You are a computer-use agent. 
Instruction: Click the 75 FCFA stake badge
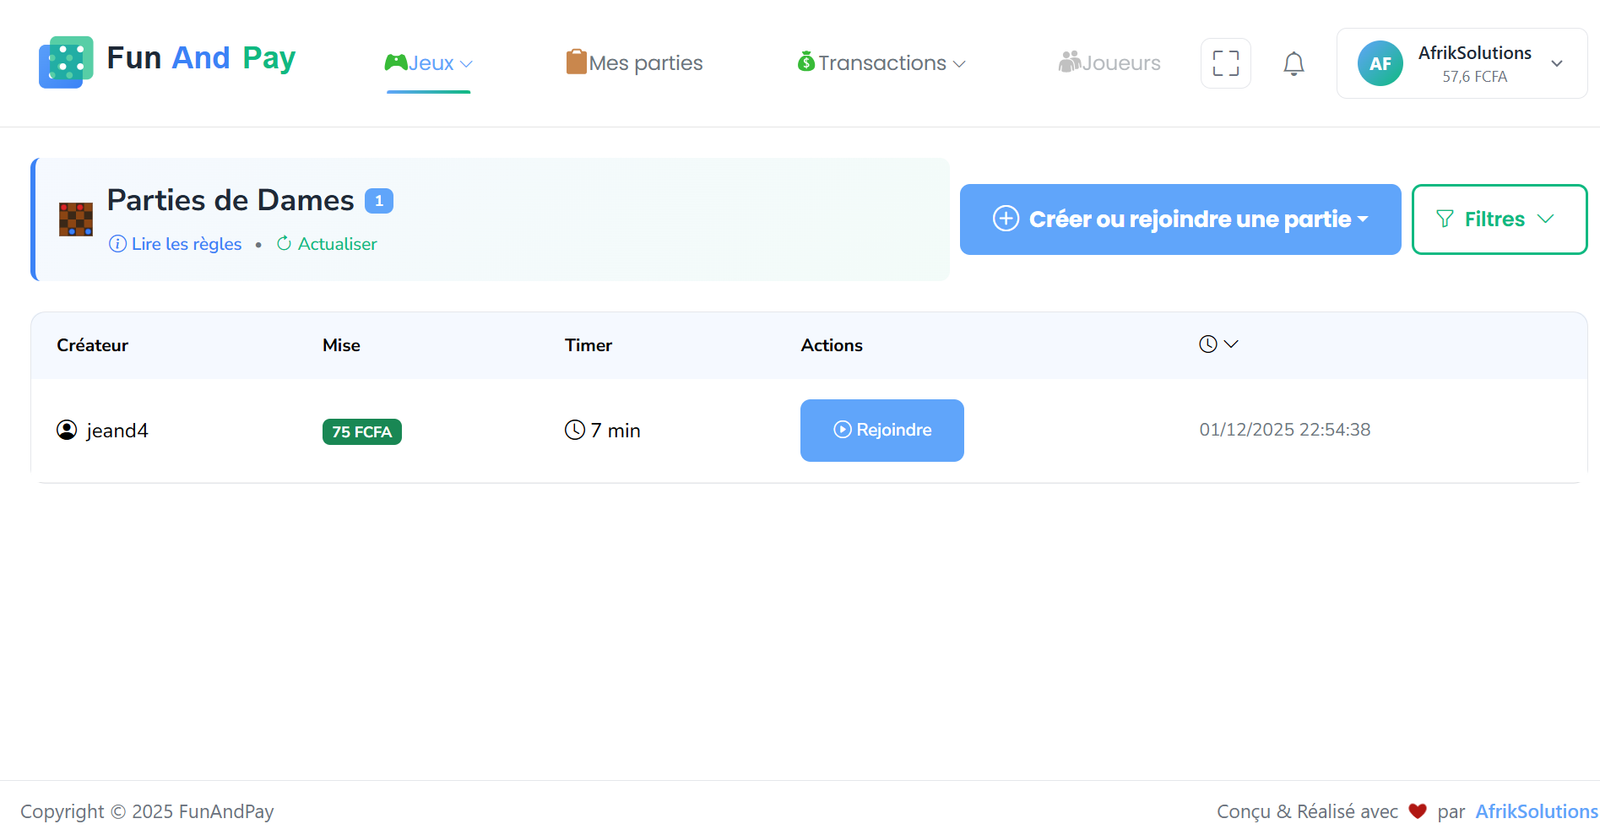[361, 432]
